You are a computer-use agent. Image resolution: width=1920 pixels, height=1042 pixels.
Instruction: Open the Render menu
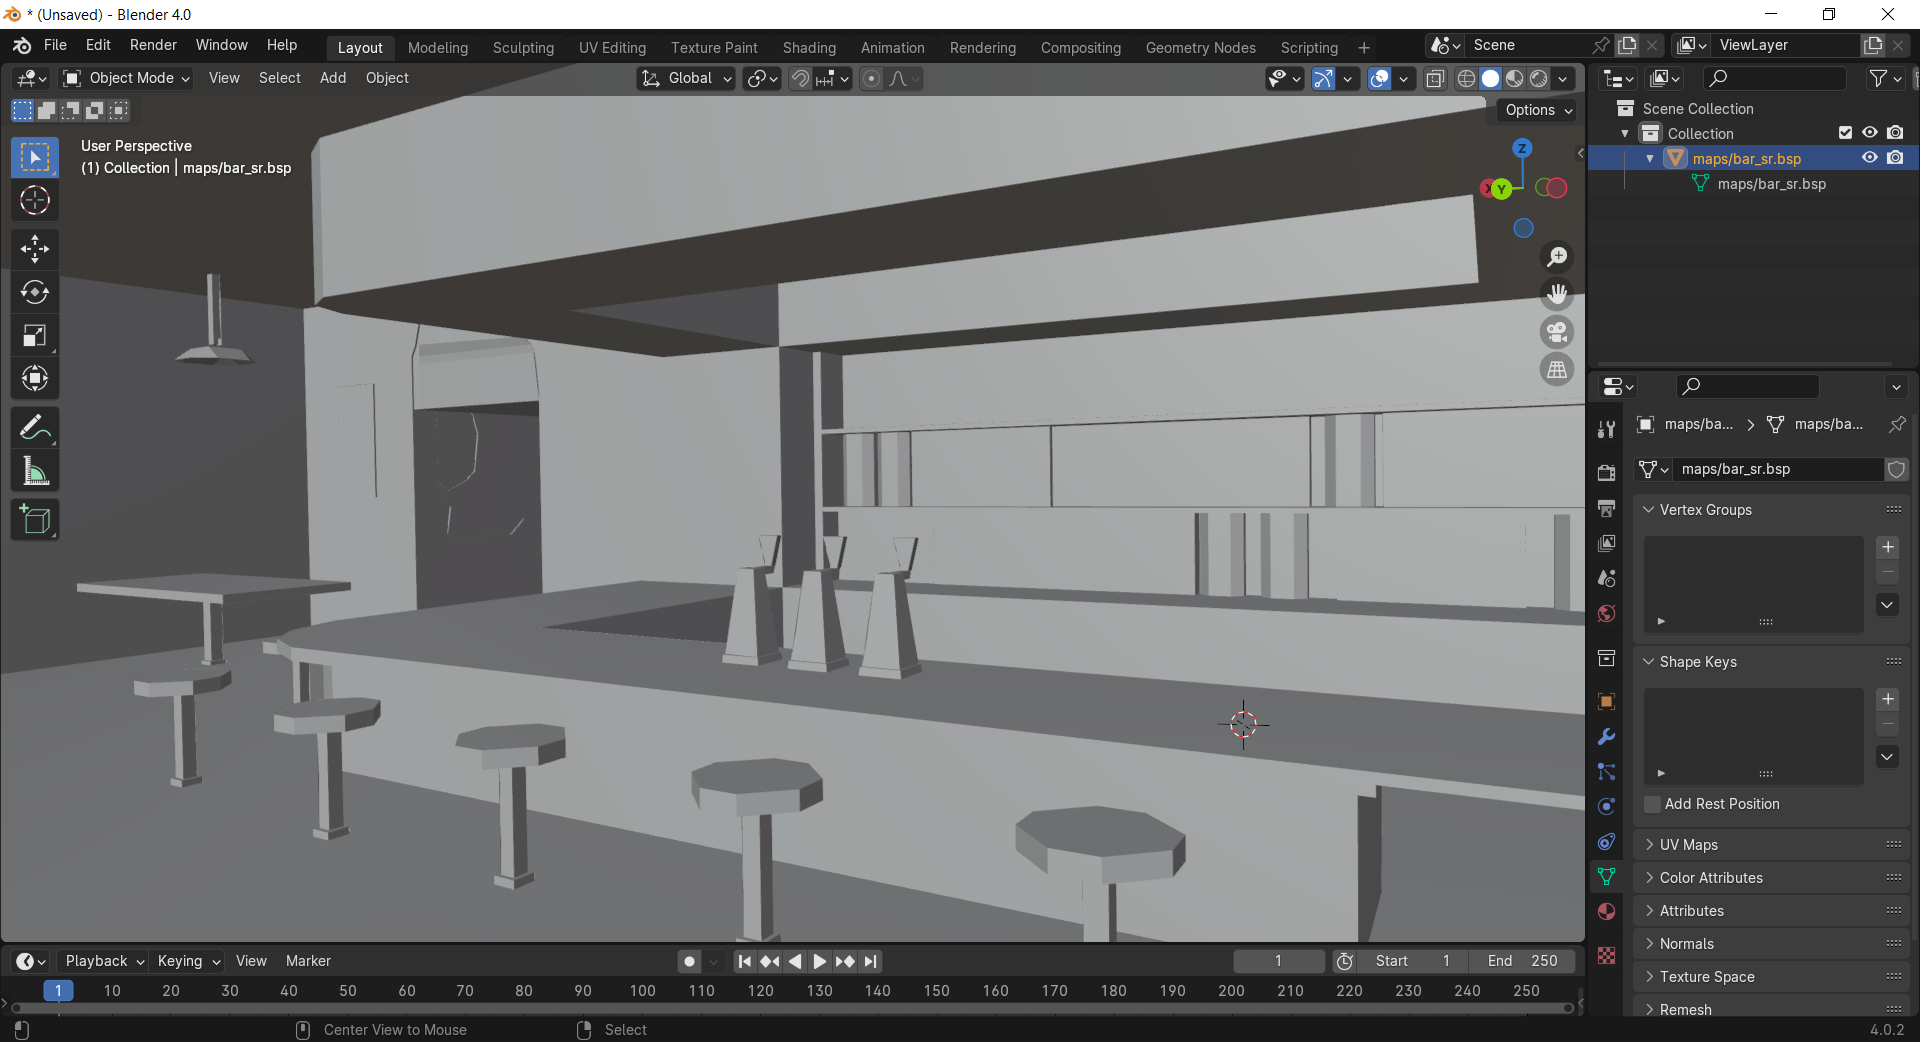[x=153, y=45]
